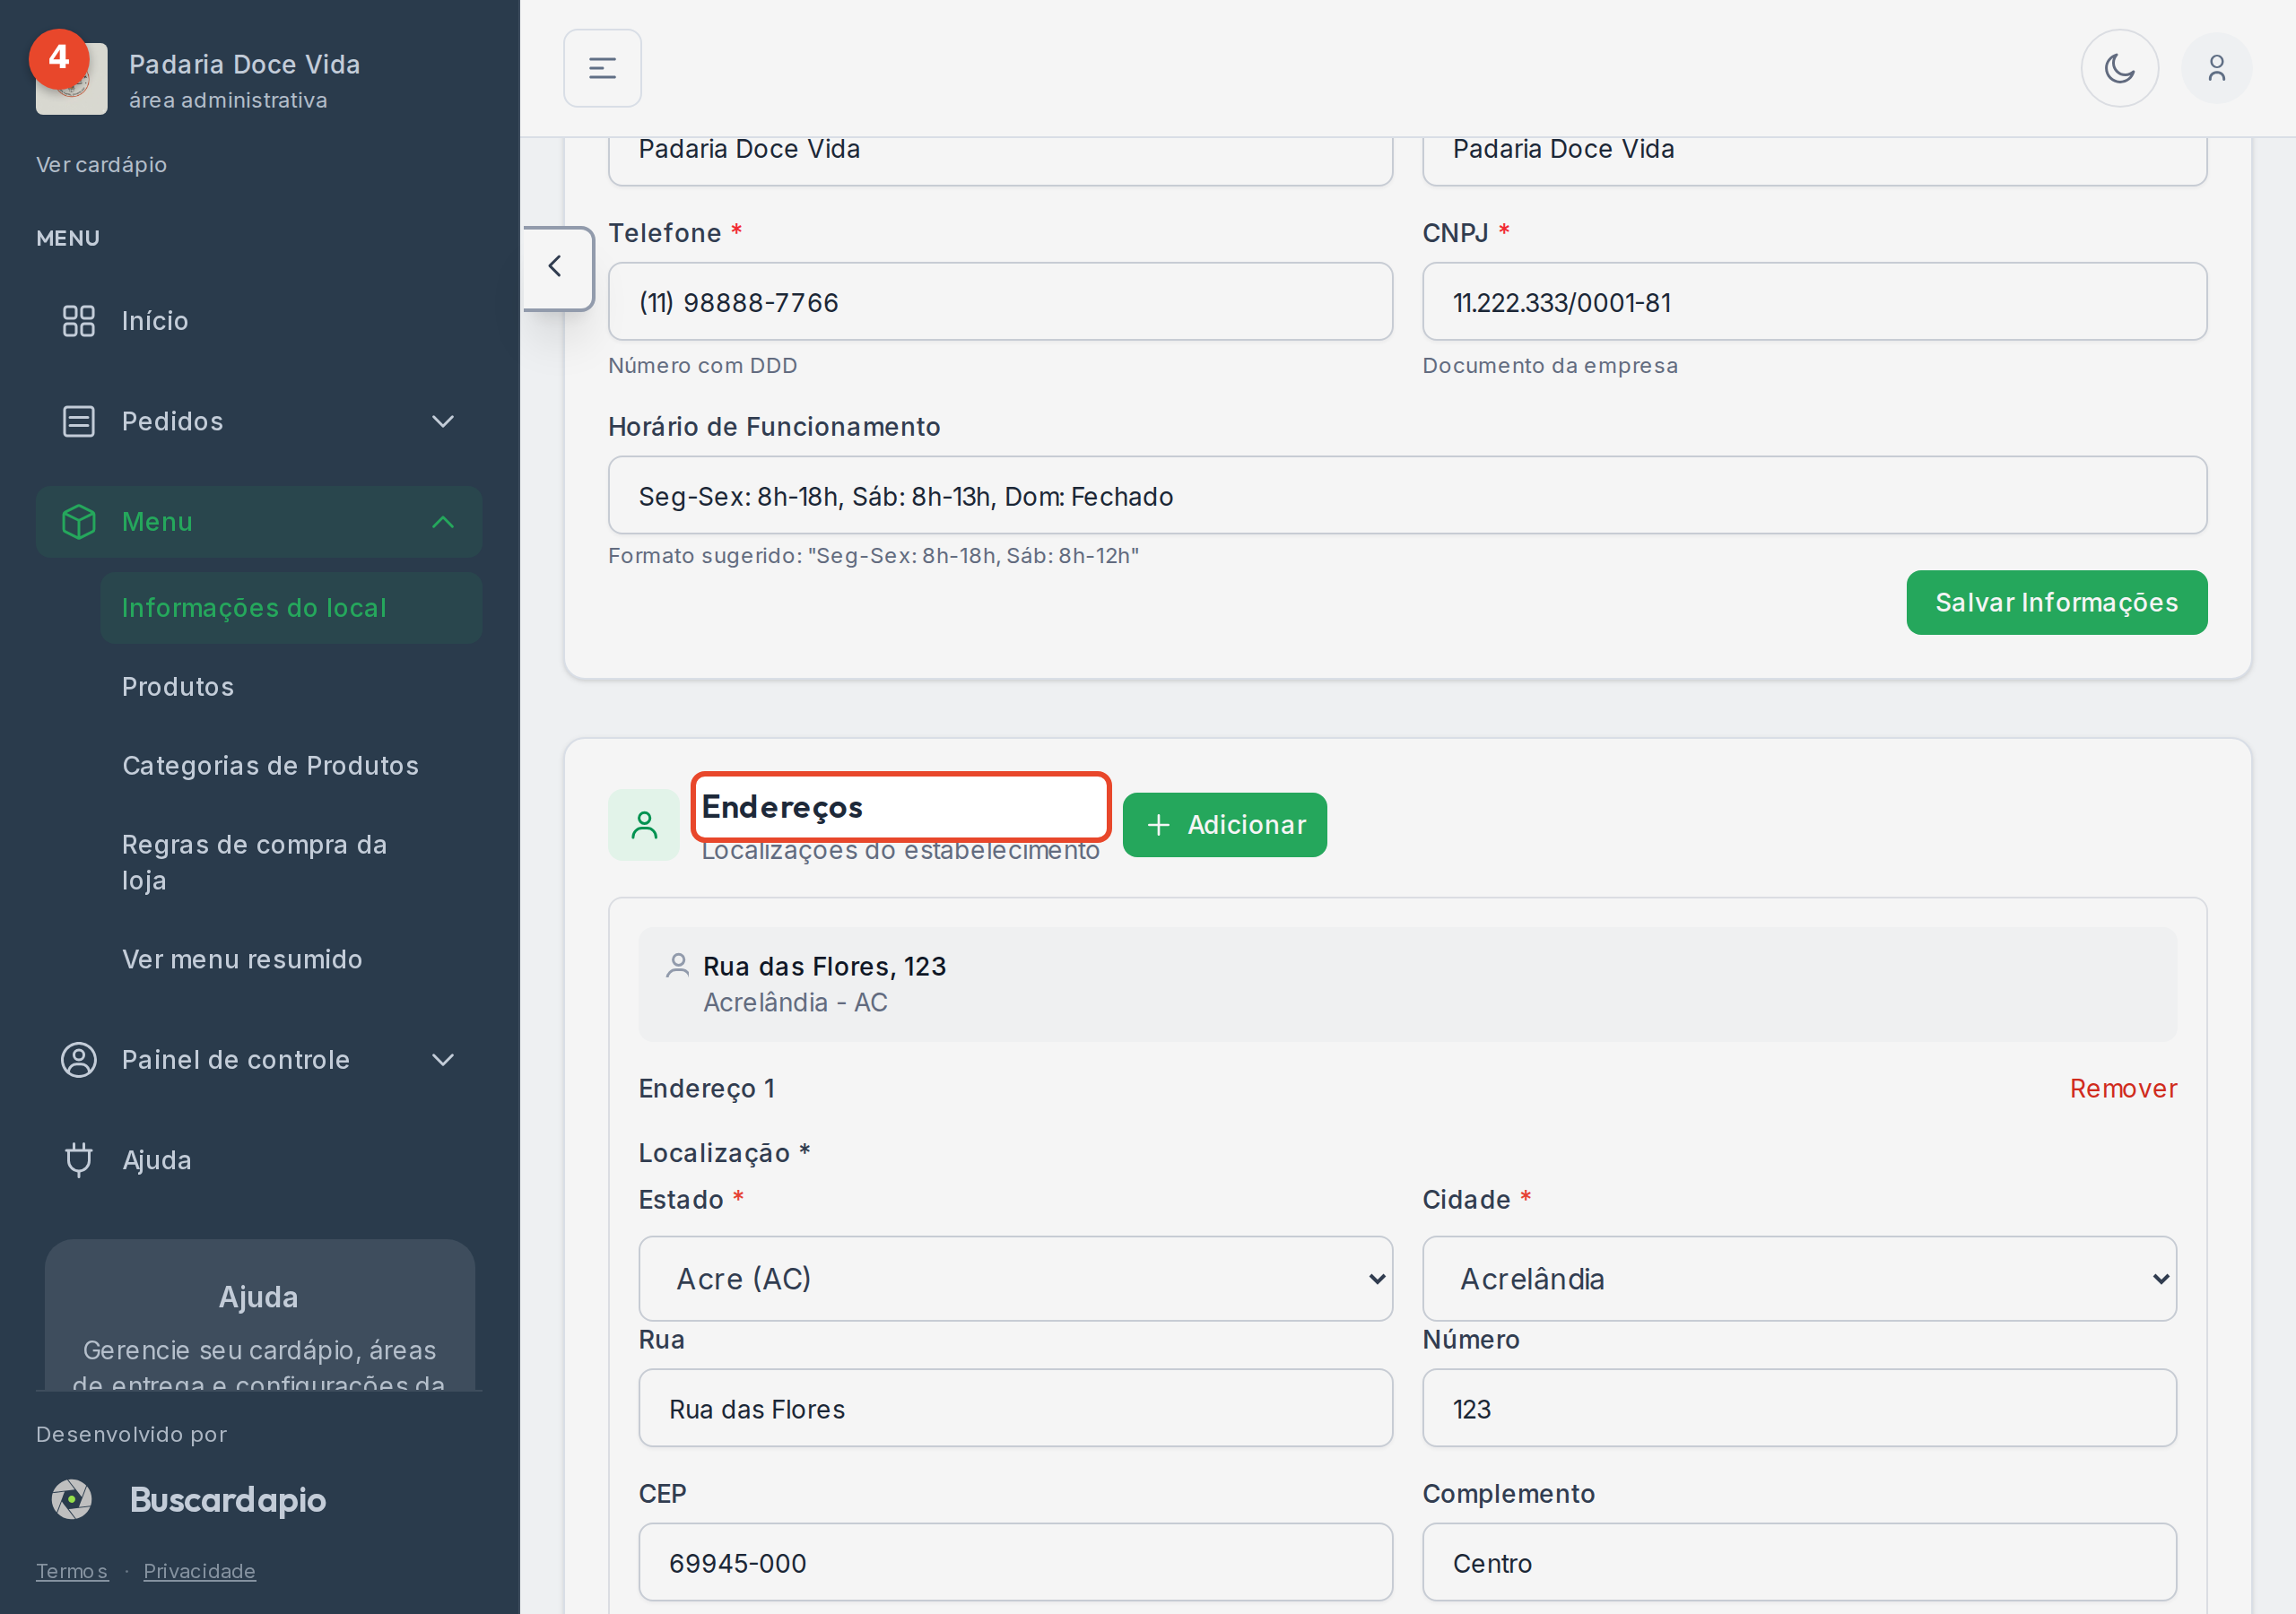
Task: Click the CEP input showing 69945-000
Action: [x=1015, y=1562]
